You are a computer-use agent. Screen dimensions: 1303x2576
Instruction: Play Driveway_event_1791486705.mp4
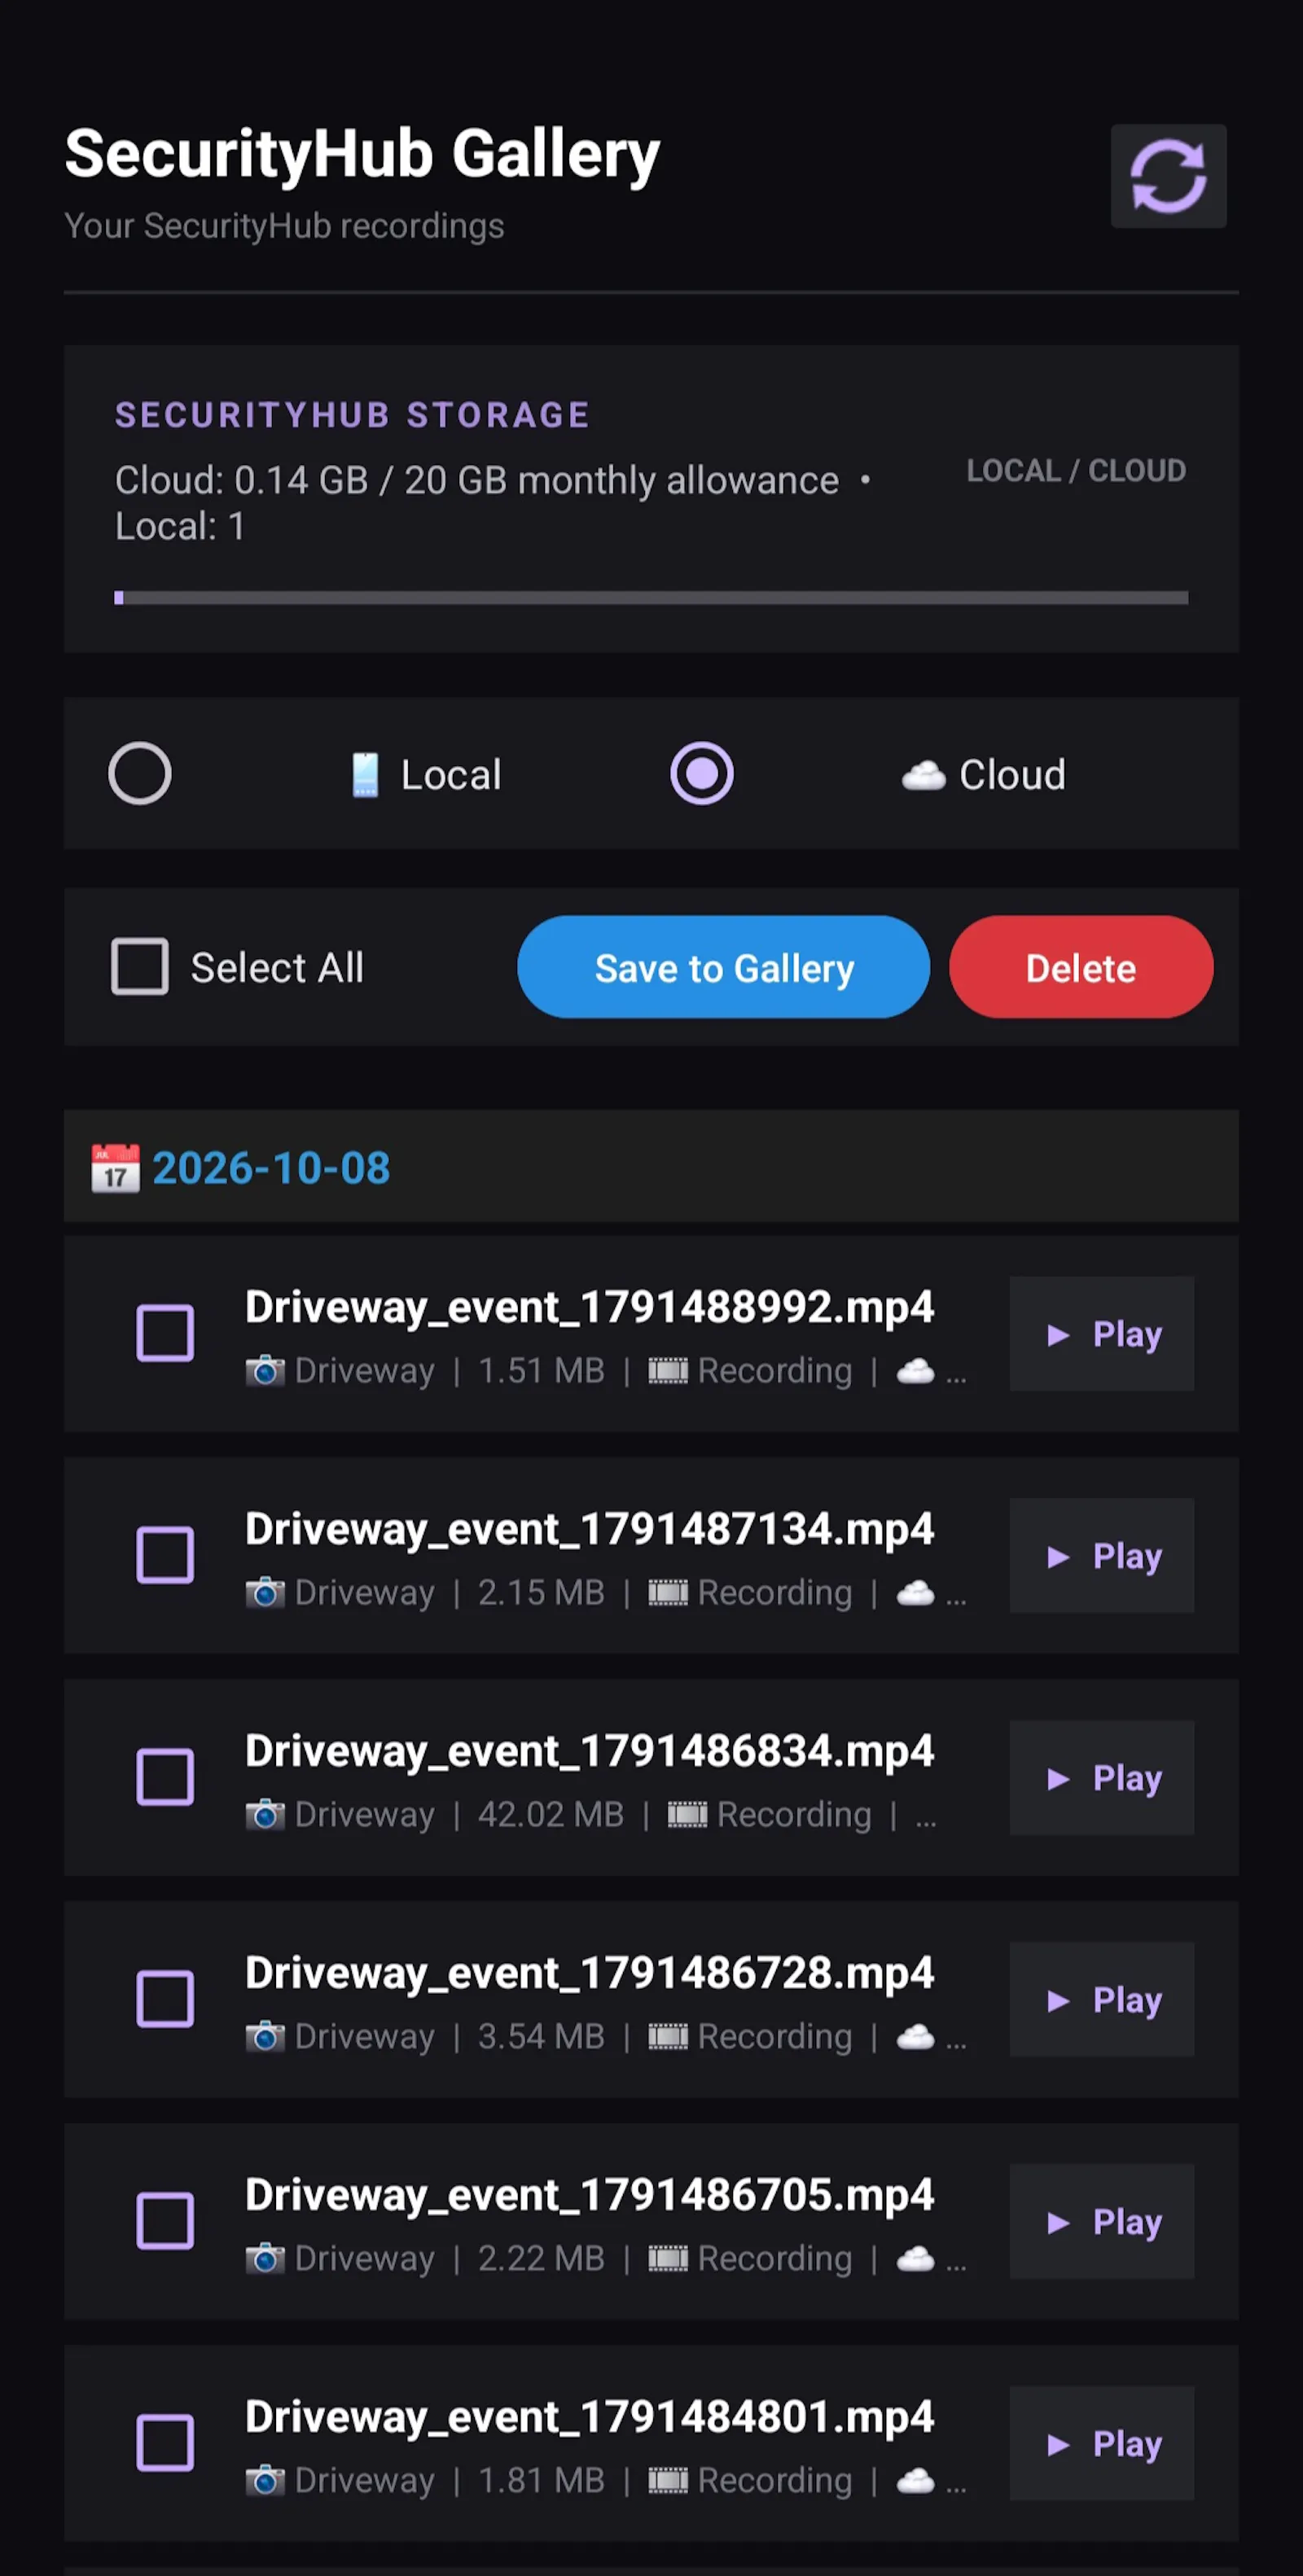pyautogui.click(x=1102, y=2221)
